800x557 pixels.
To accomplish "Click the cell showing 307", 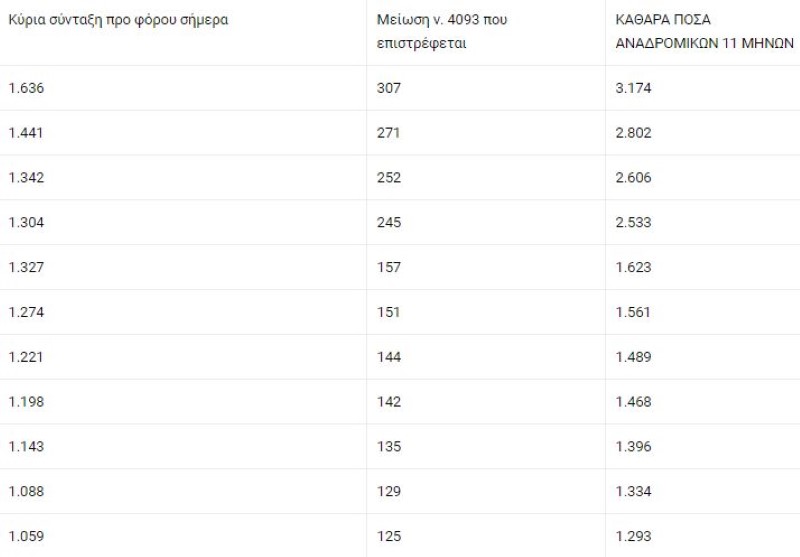I will (x=390, y=88).
